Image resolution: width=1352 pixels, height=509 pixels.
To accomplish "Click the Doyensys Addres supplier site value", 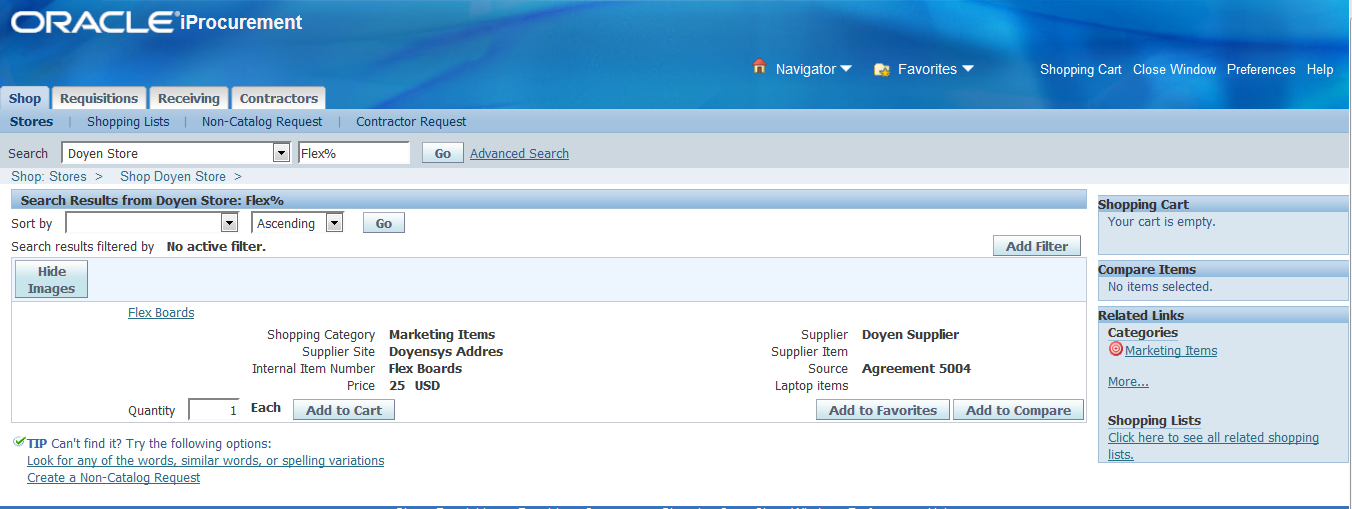I will [x=446, y=352].
